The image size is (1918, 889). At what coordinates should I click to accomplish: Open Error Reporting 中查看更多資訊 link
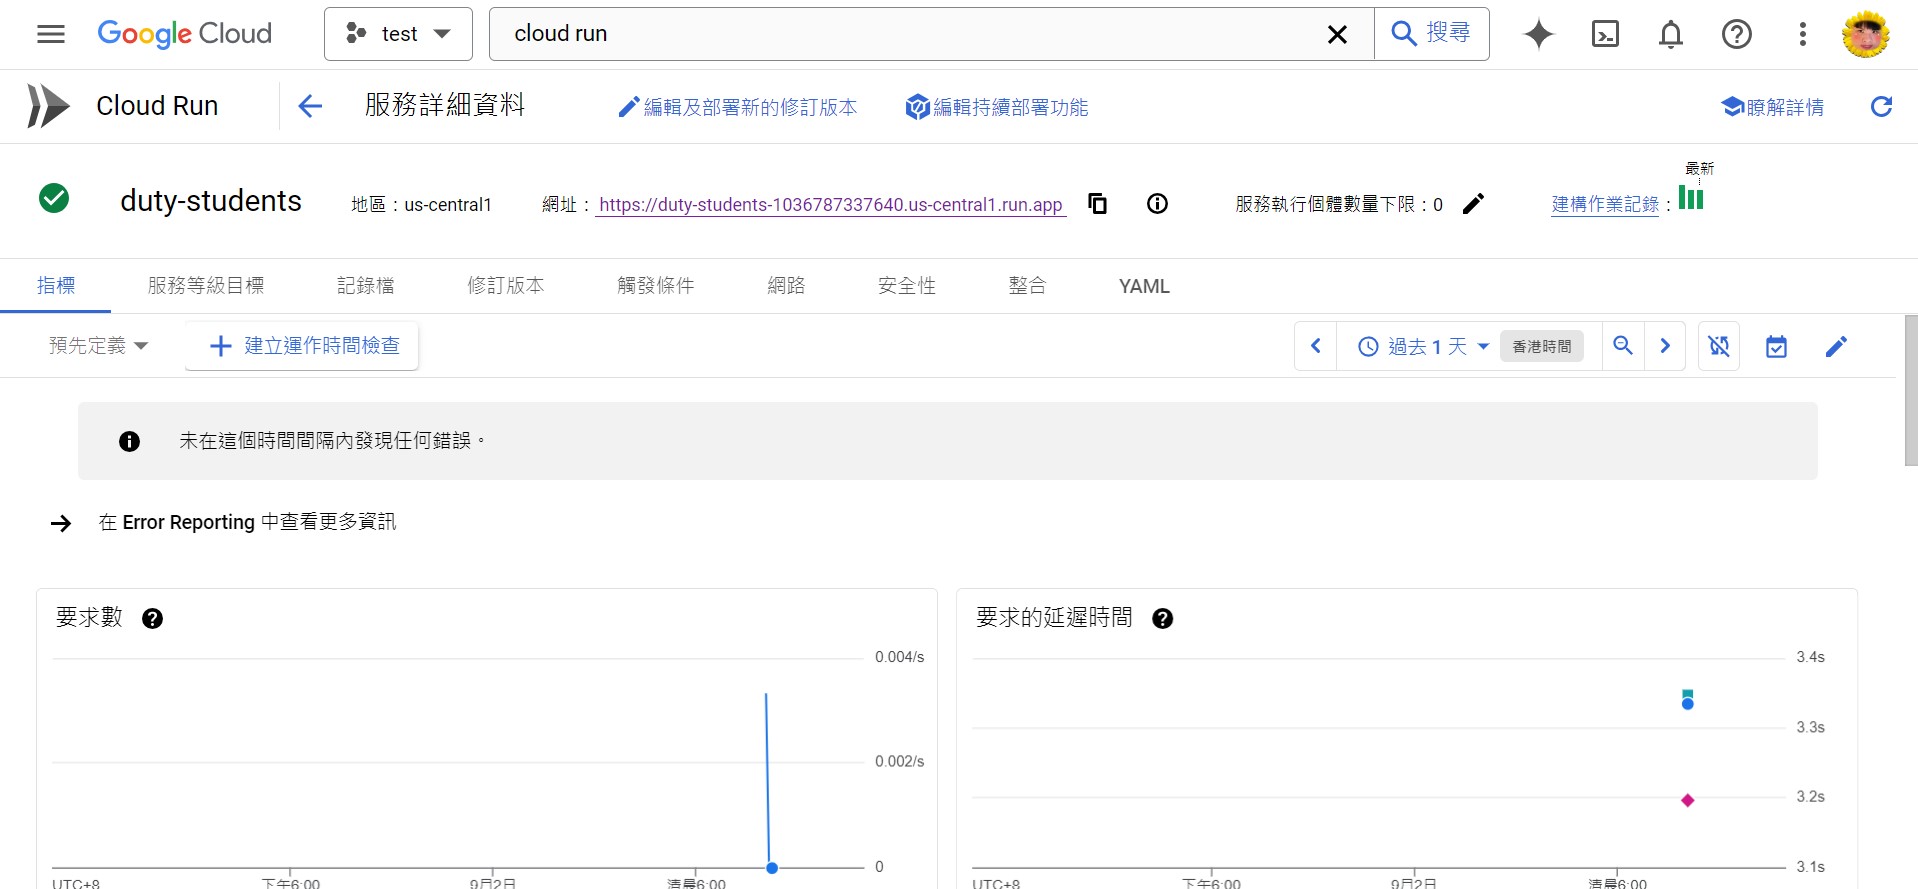pos(247,522)
